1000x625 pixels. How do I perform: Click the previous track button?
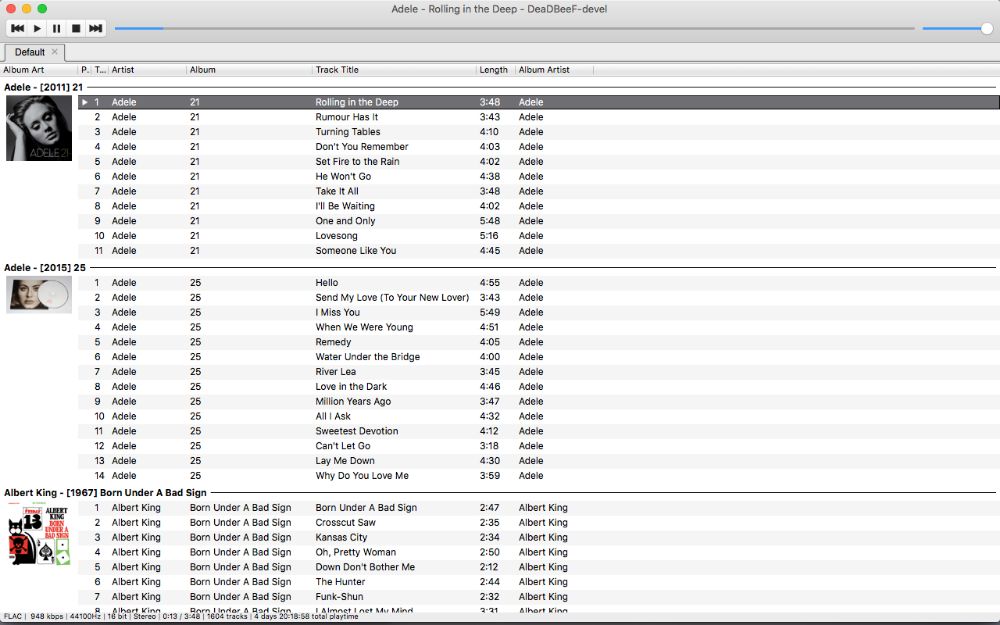pyautogui.click(x=17, y=28)
